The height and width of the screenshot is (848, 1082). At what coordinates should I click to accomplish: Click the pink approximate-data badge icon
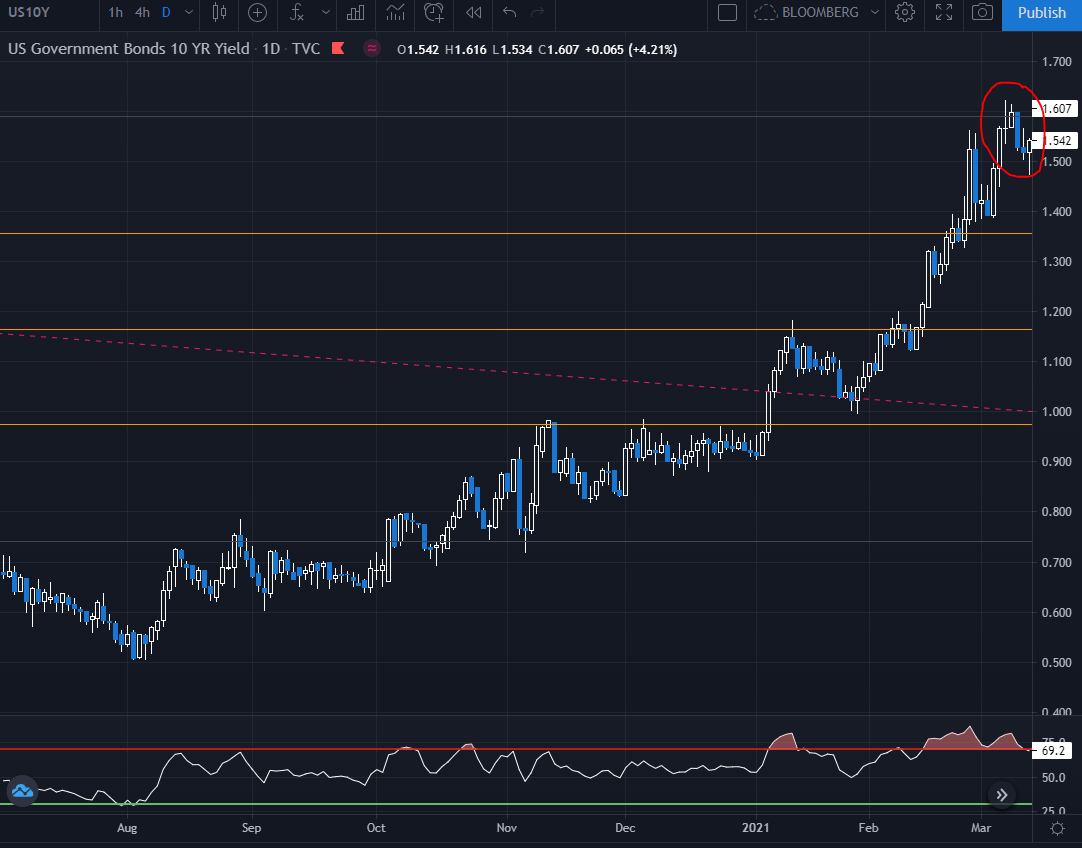(x=372, y=49)
